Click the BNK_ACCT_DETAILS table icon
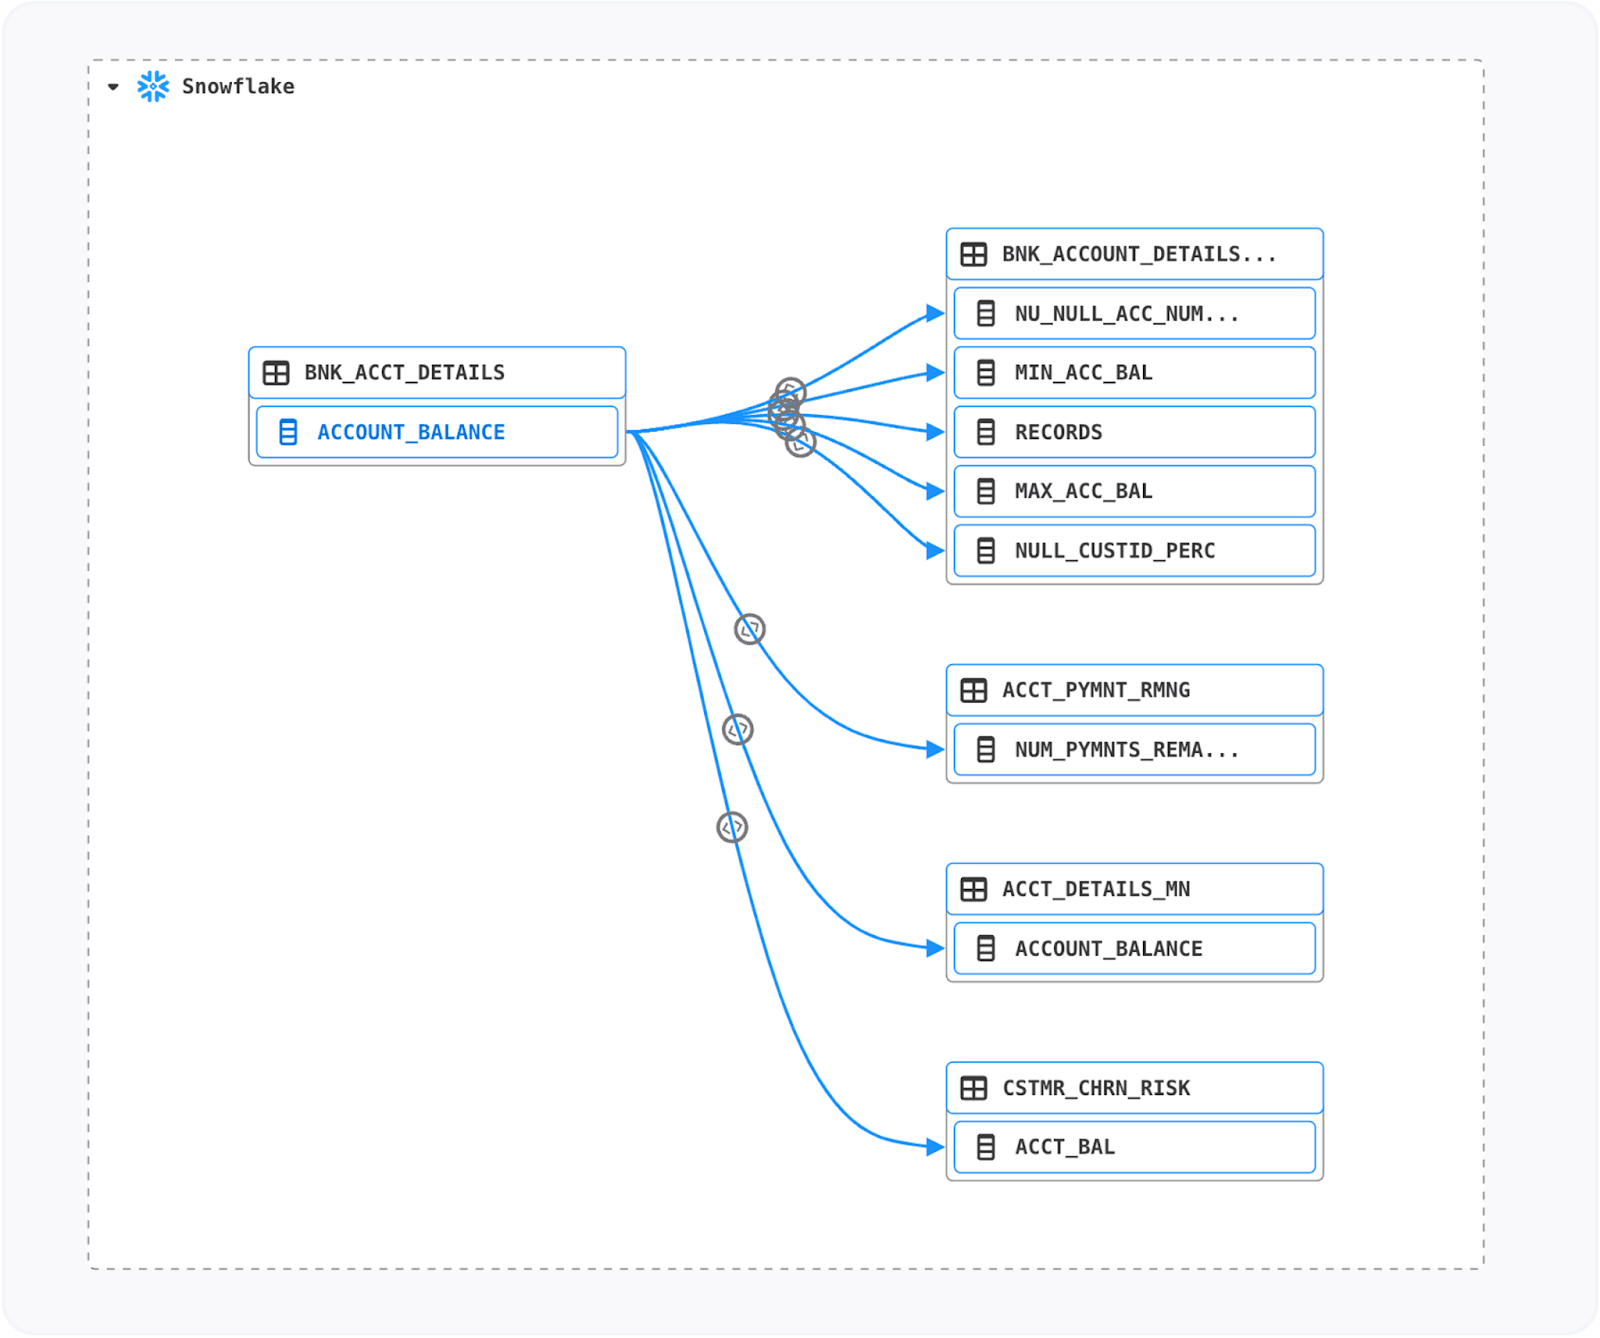1600x1338 pixels. [276, 373]
